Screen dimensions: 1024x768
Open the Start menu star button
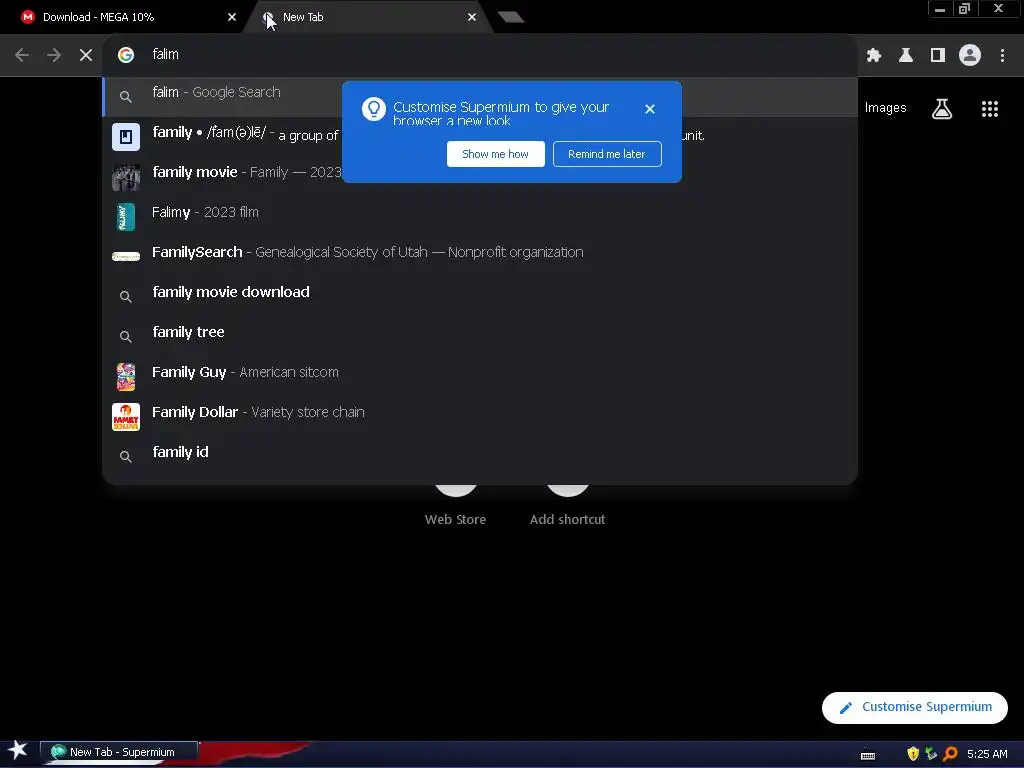(18, 752)
